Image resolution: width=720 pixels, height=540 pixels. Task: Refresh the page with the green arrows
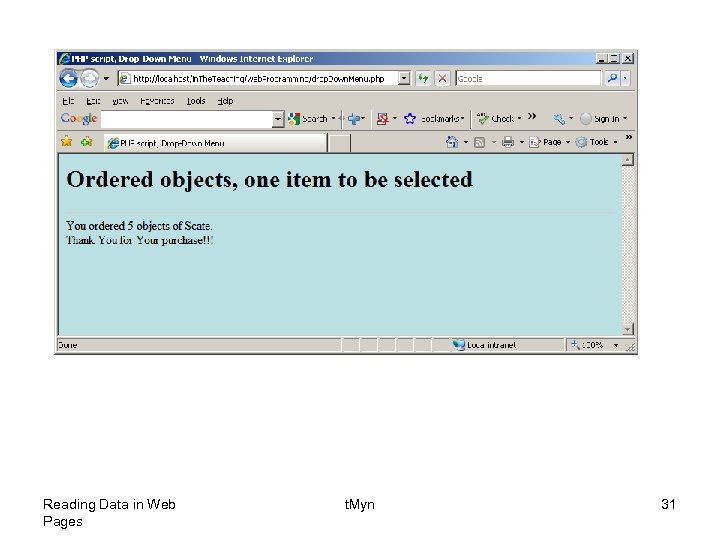pos(423,79)
